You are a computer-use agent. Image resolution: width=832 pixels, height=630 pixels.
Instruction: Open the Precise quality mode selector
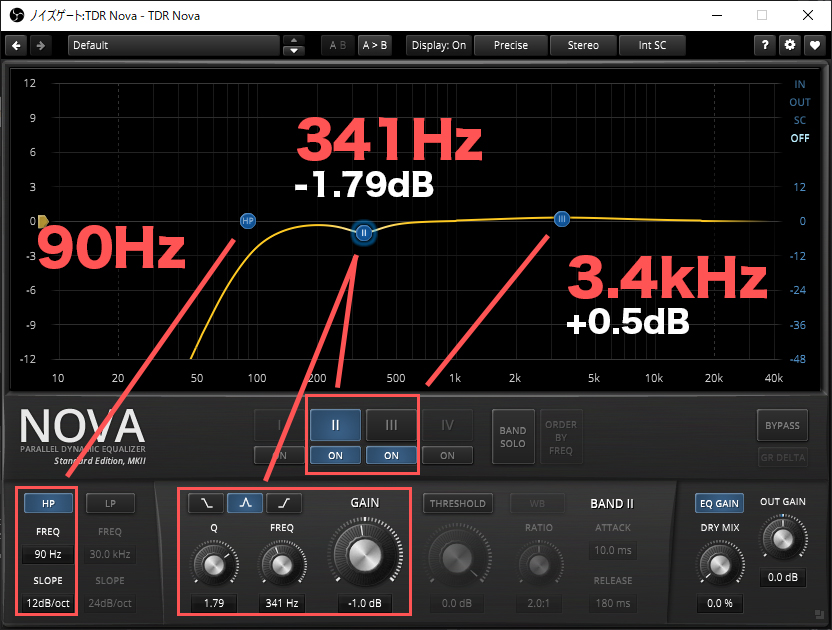click(510, 46)
